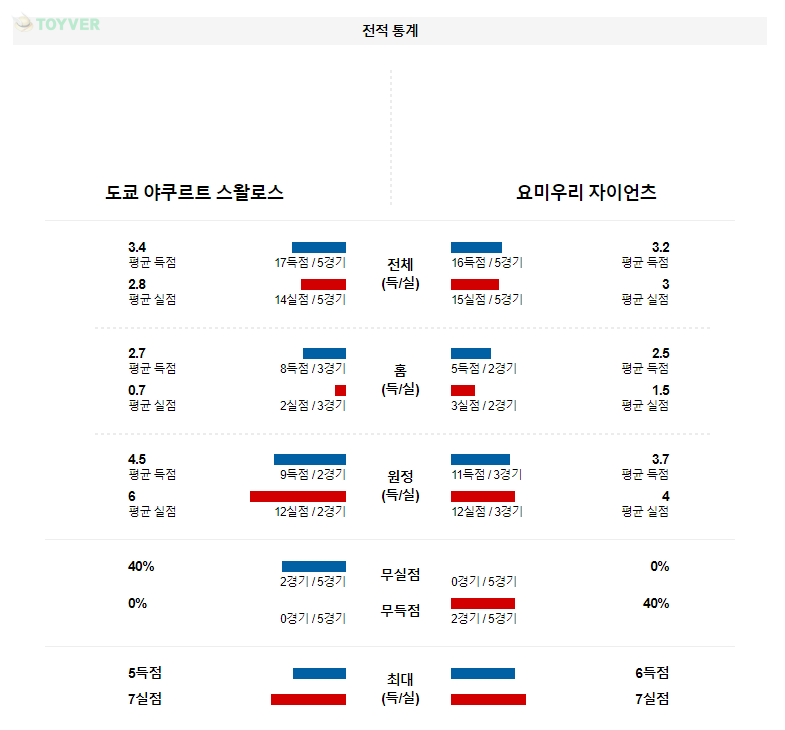Select the 요미우리 자이언츠 team name
This screenshot has width=785, height=730.
tap(586, 193)
